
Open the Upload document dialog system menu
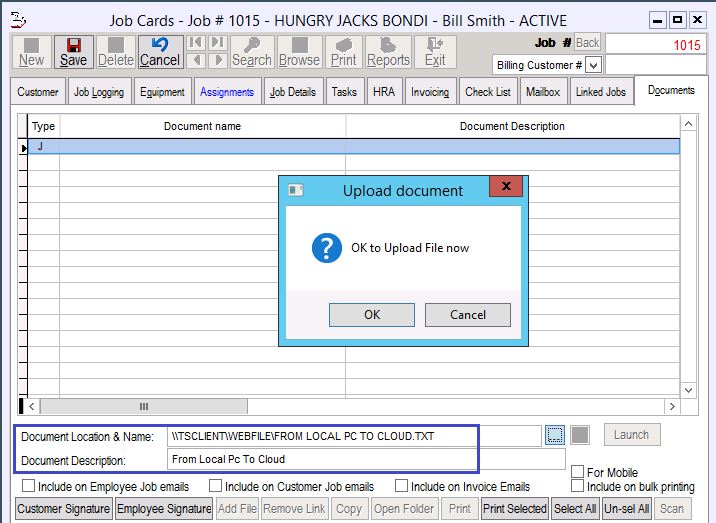pos(295,190)
